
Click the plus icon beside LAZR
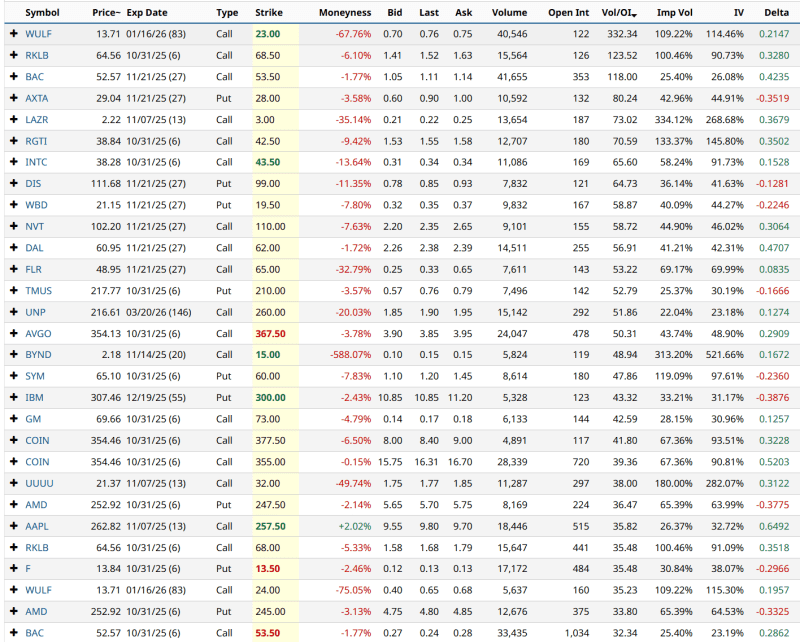tap(13, 119)
